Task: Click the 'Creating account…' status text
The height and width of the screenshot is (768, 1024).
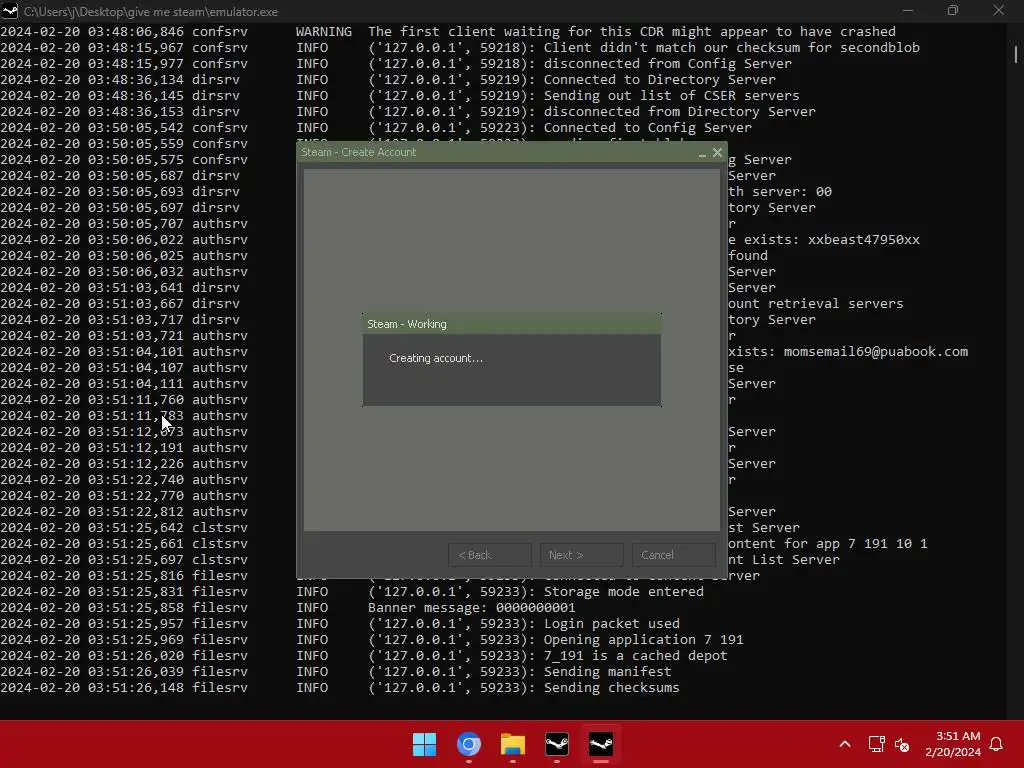Action: pyautogui.click(x=436, y=358)
